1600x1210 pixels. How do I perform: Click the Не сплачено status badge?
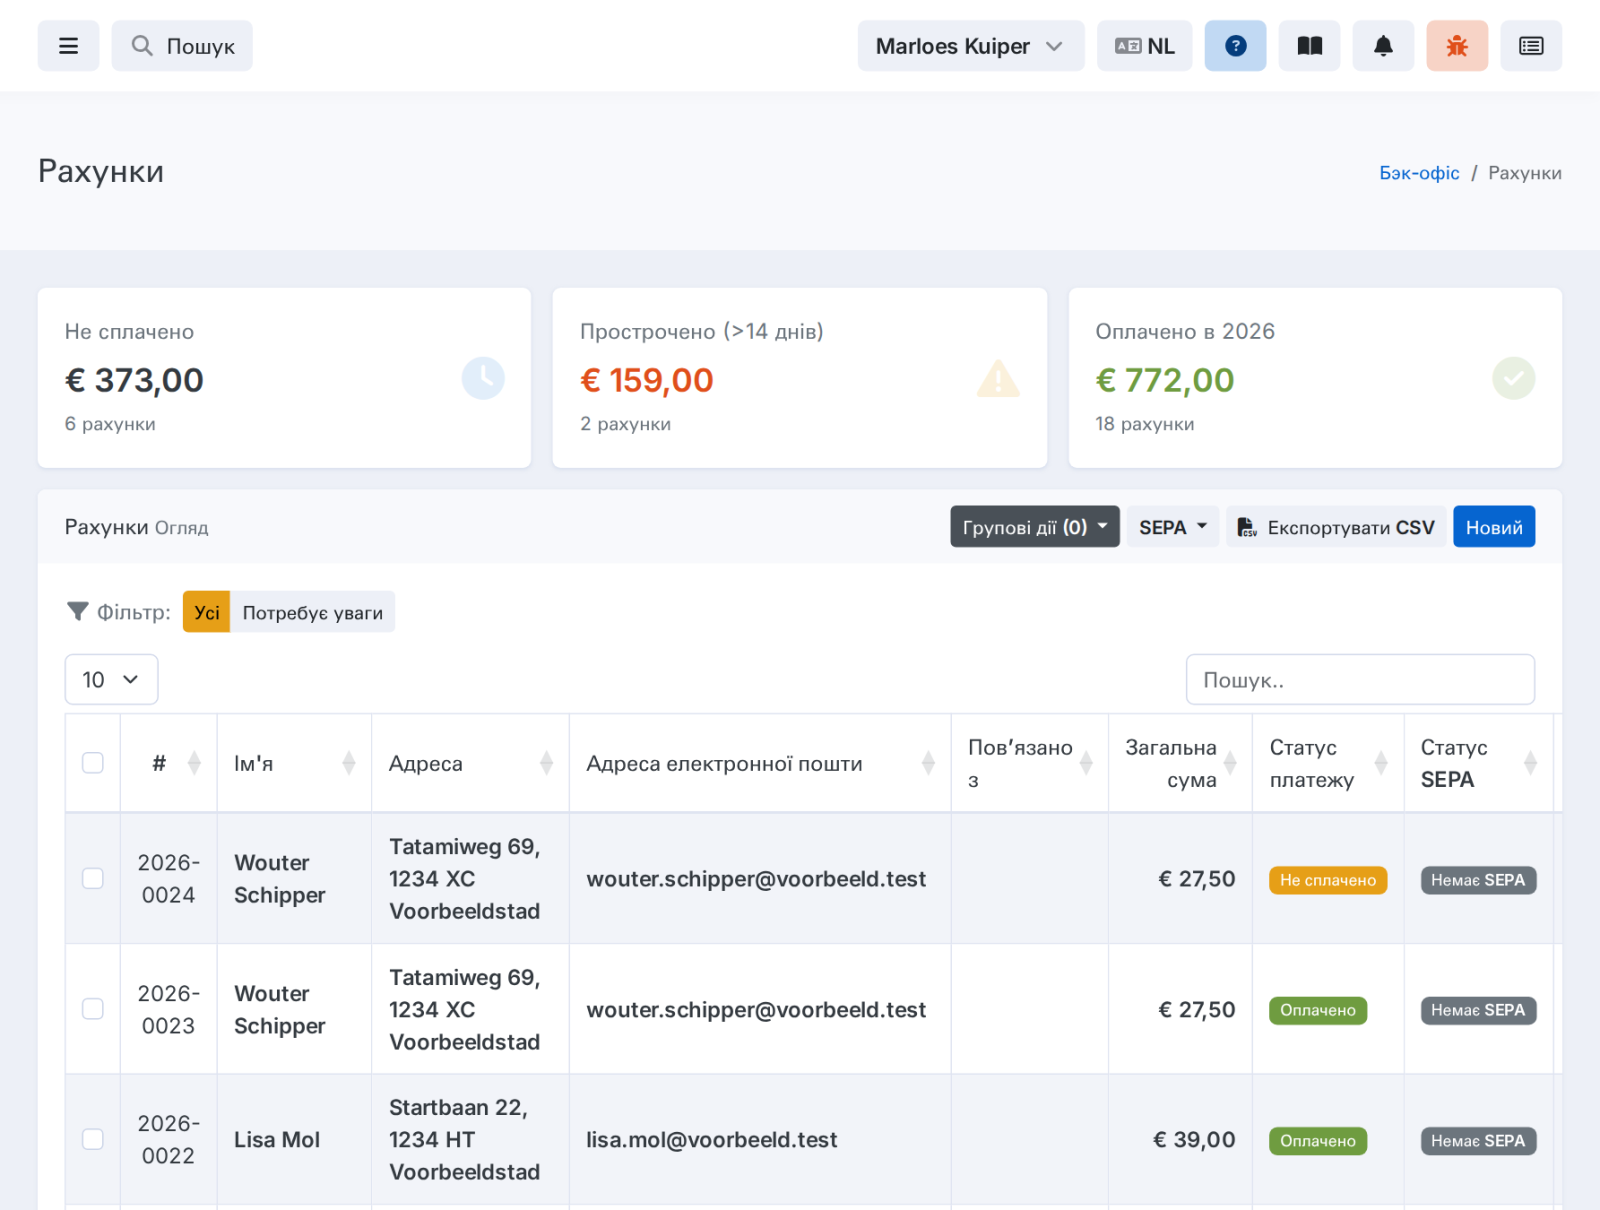[x=1328, y=880]
